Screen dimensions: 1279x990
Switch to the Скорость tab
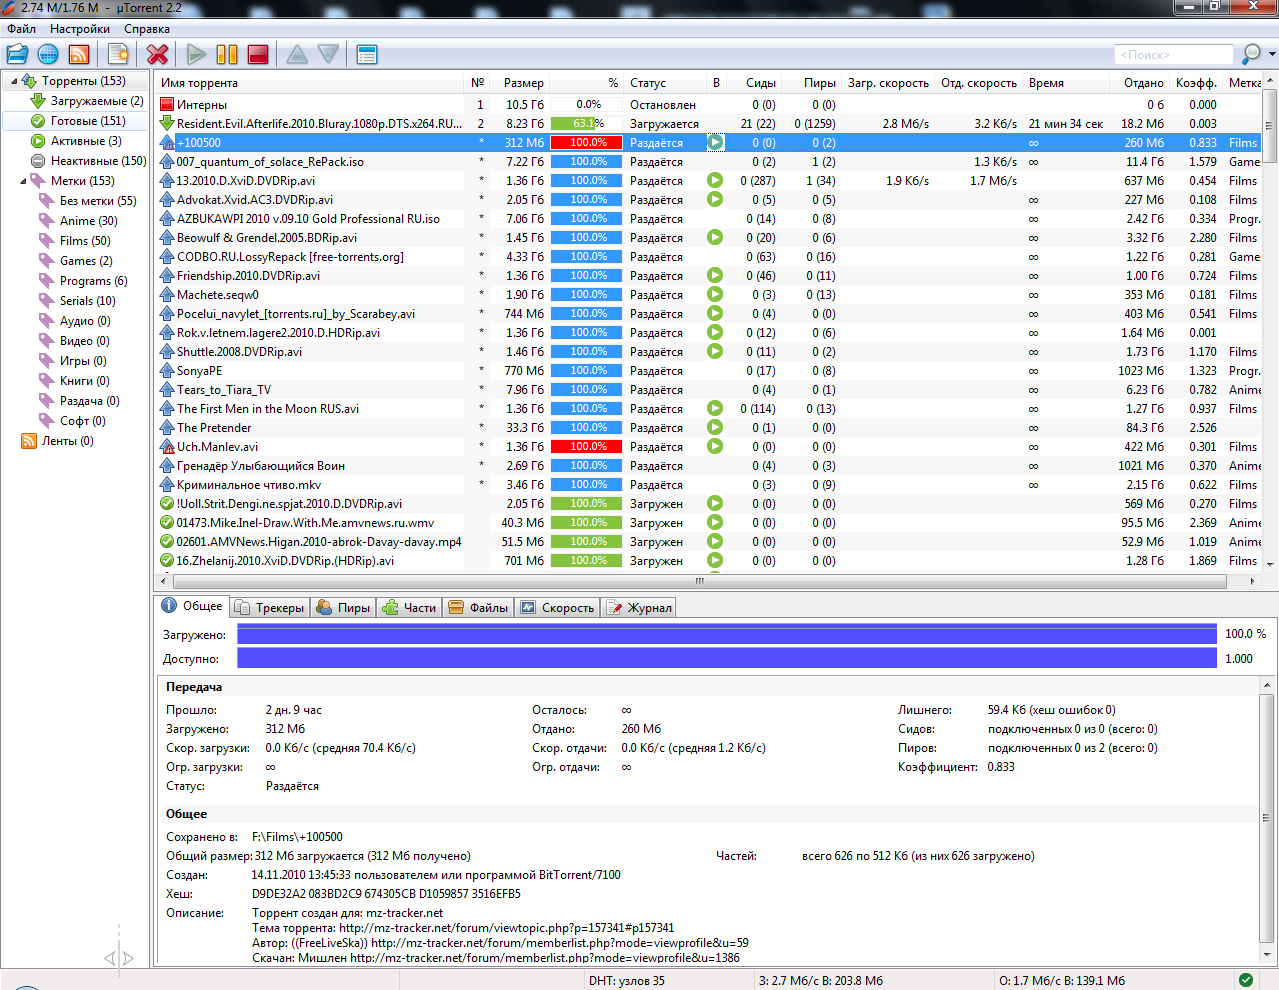[557, 607]
